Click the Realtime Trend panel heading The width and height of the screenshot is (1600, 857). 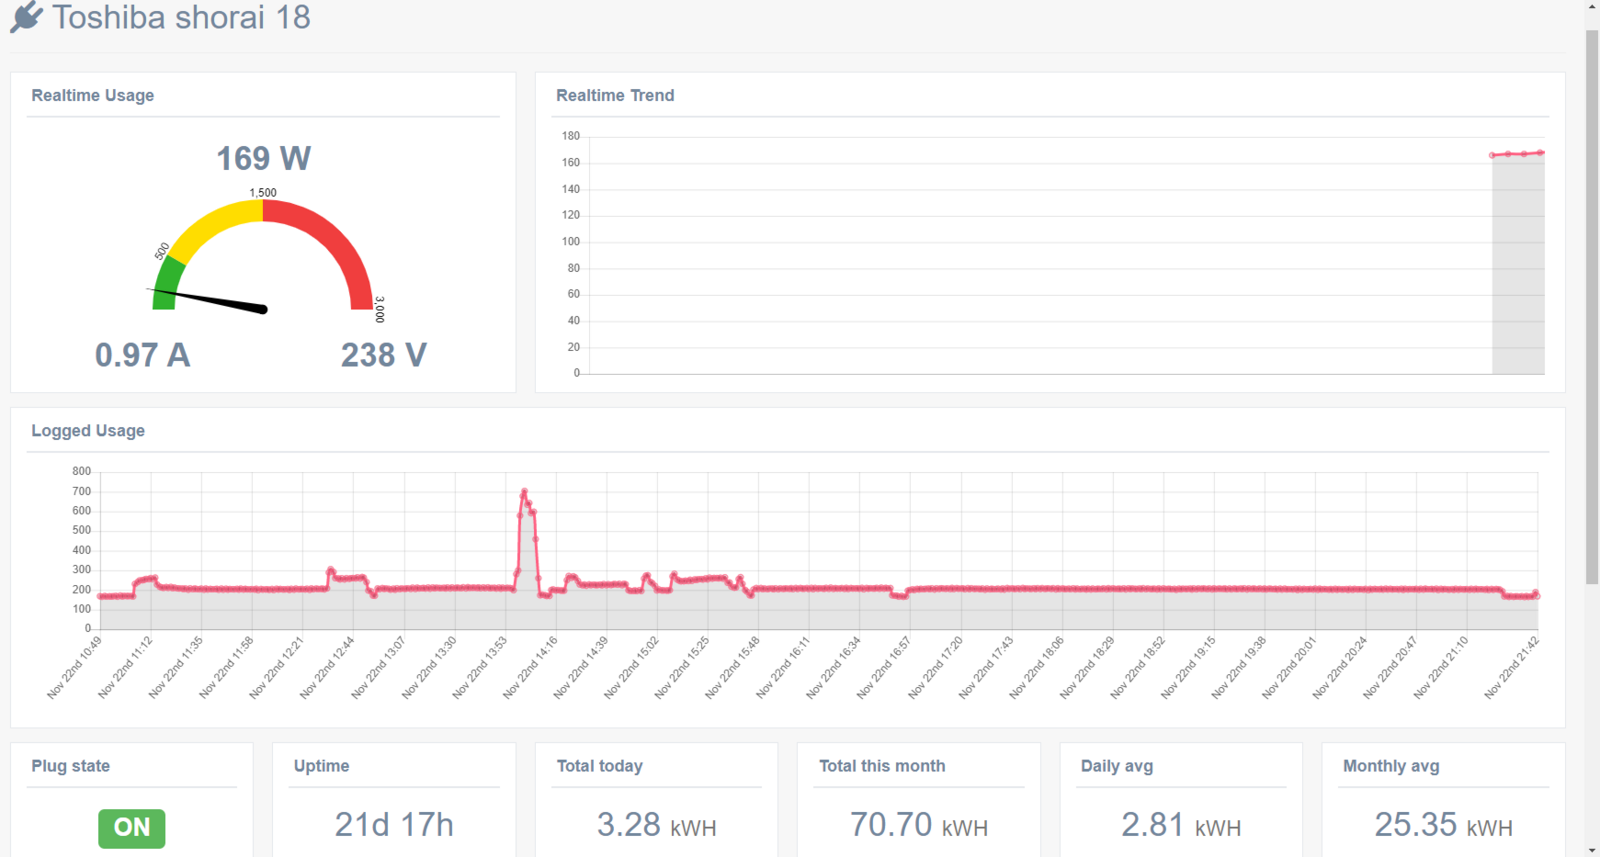point(615,95)
